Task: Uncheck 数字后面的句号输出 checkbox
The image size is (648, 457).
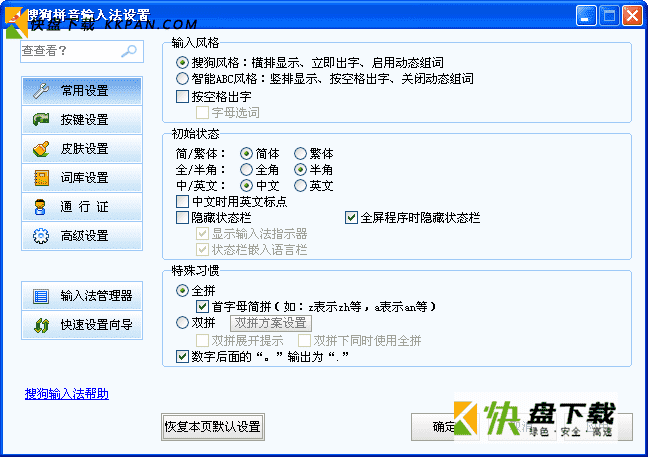Action: point(182,357)
